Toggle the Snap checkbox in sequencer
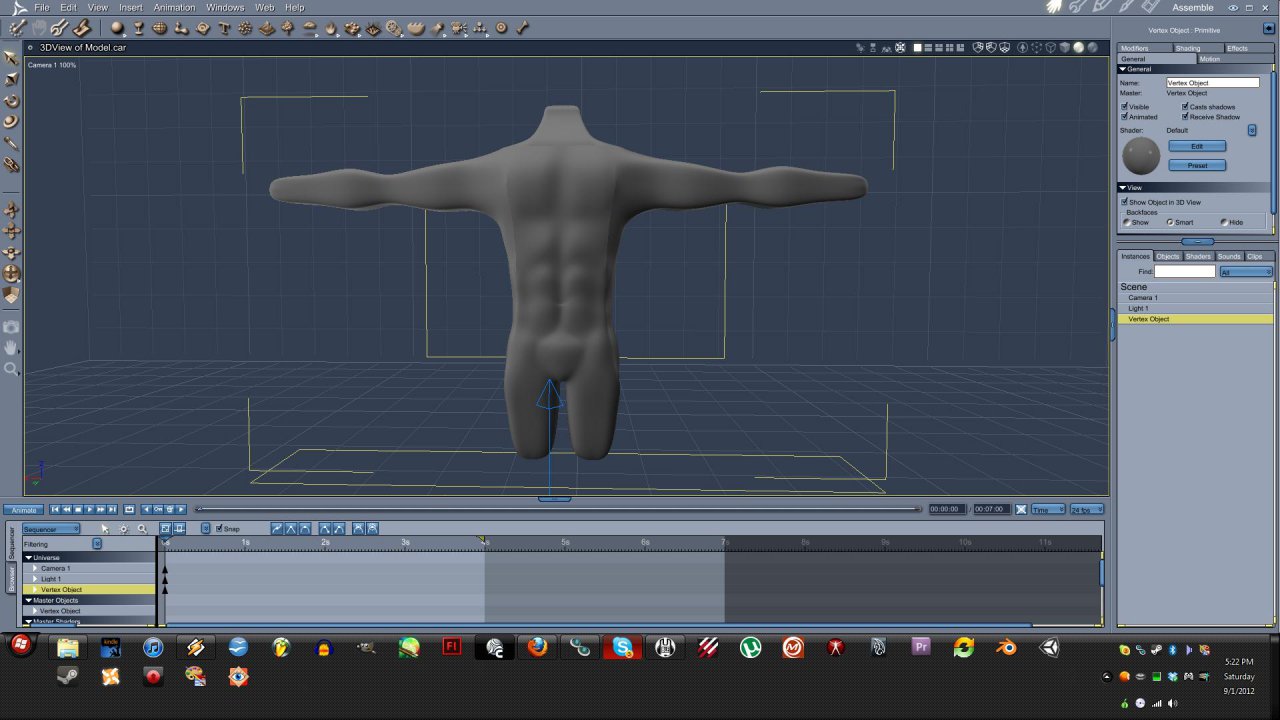Screen dimensions: 1280x720 (x=220, y=529)
